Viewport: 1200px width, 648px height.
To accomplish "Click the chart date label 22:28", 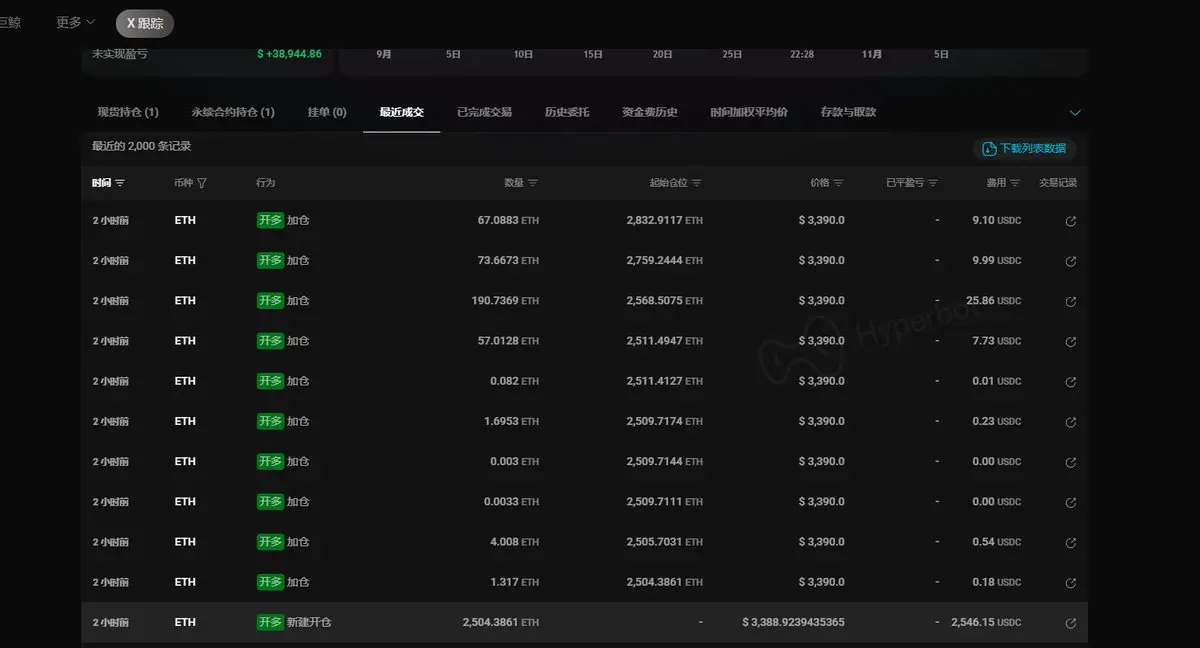I will (802, 54).
